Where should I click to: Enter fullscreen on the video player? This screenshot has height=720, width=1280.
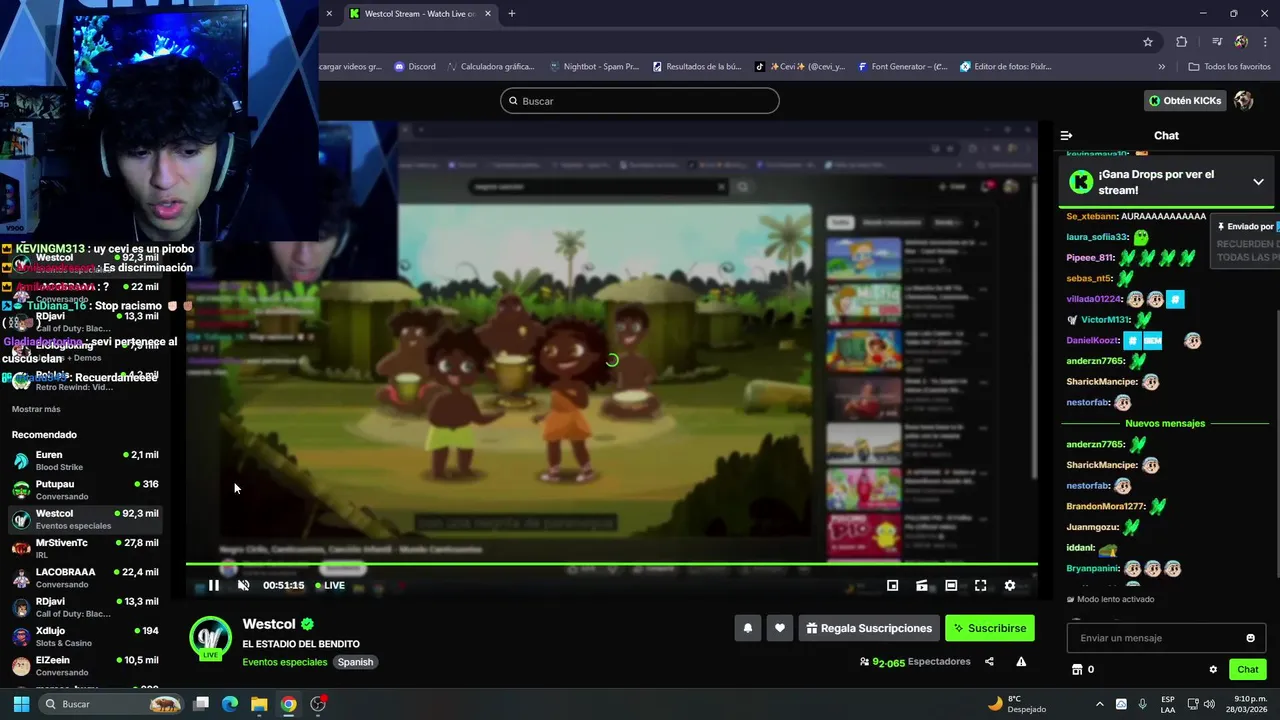tap(980, 585)
